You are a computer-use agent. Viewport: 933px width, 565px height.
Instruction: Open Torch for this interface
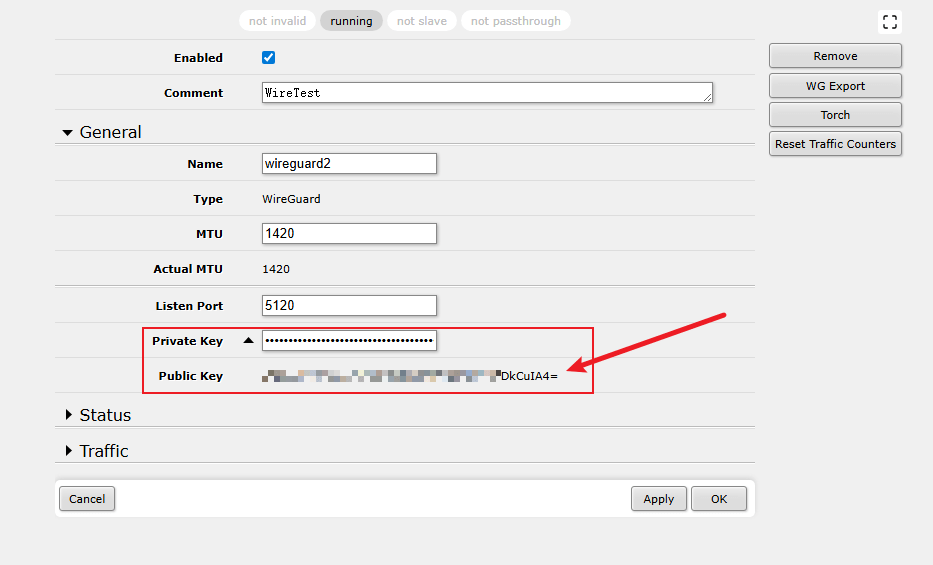click(835, 115)
